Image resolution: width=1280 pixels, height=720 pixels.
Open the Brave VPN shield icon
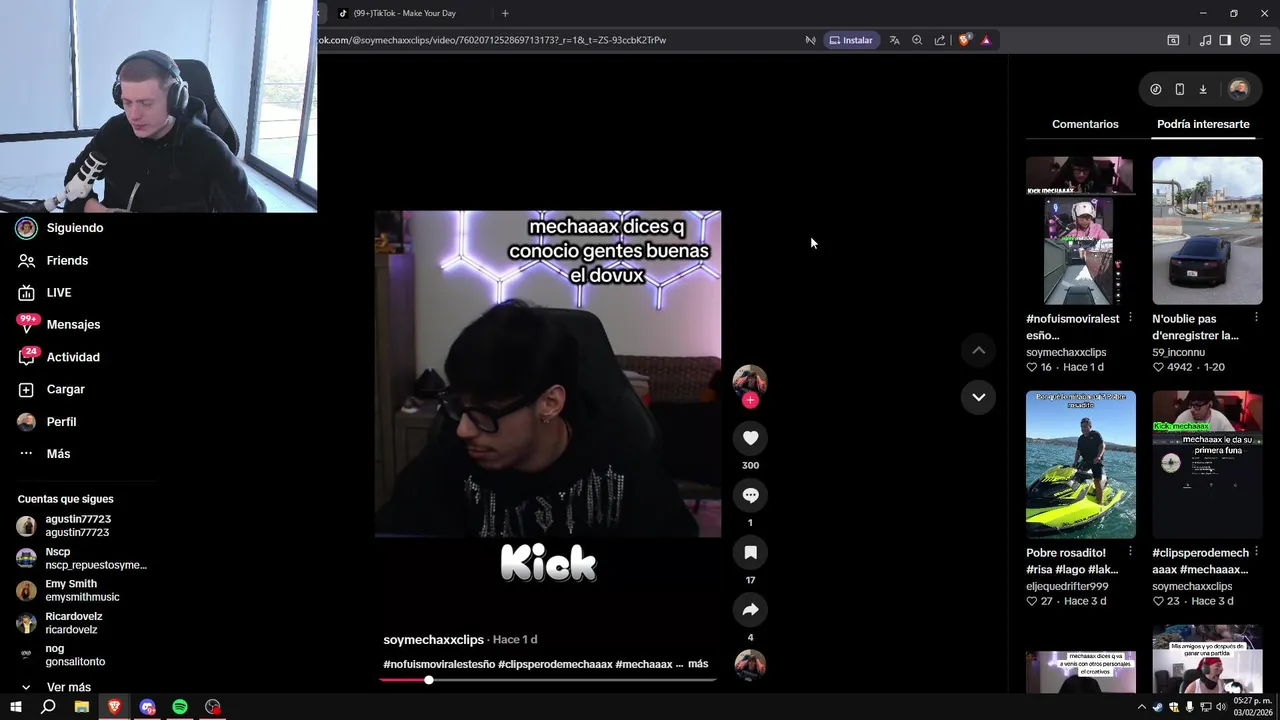1245,40
